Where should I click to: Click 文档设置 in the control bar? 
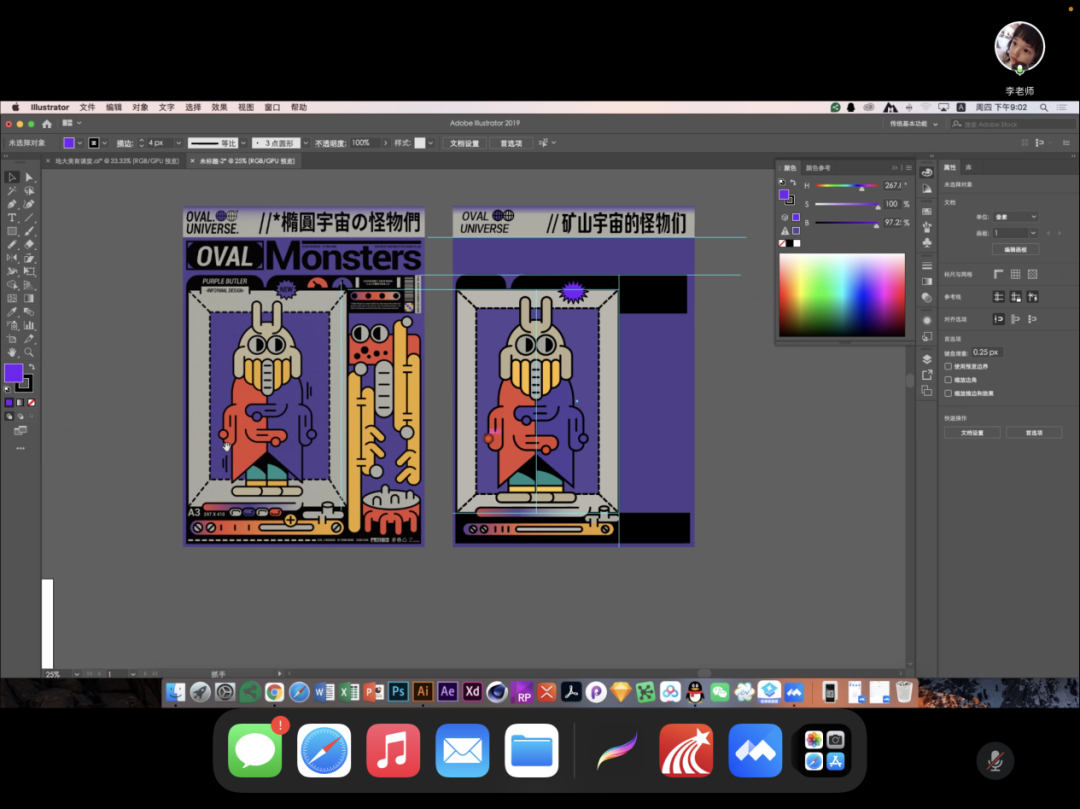(x=464, y=143)
